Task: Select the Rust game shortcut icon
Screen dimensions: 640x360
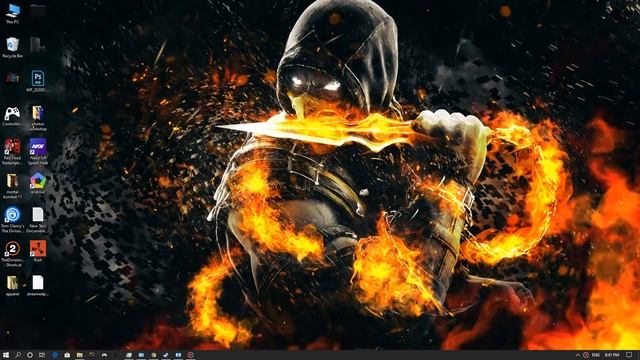Action: pyautogui.click(x=38, y=251)
